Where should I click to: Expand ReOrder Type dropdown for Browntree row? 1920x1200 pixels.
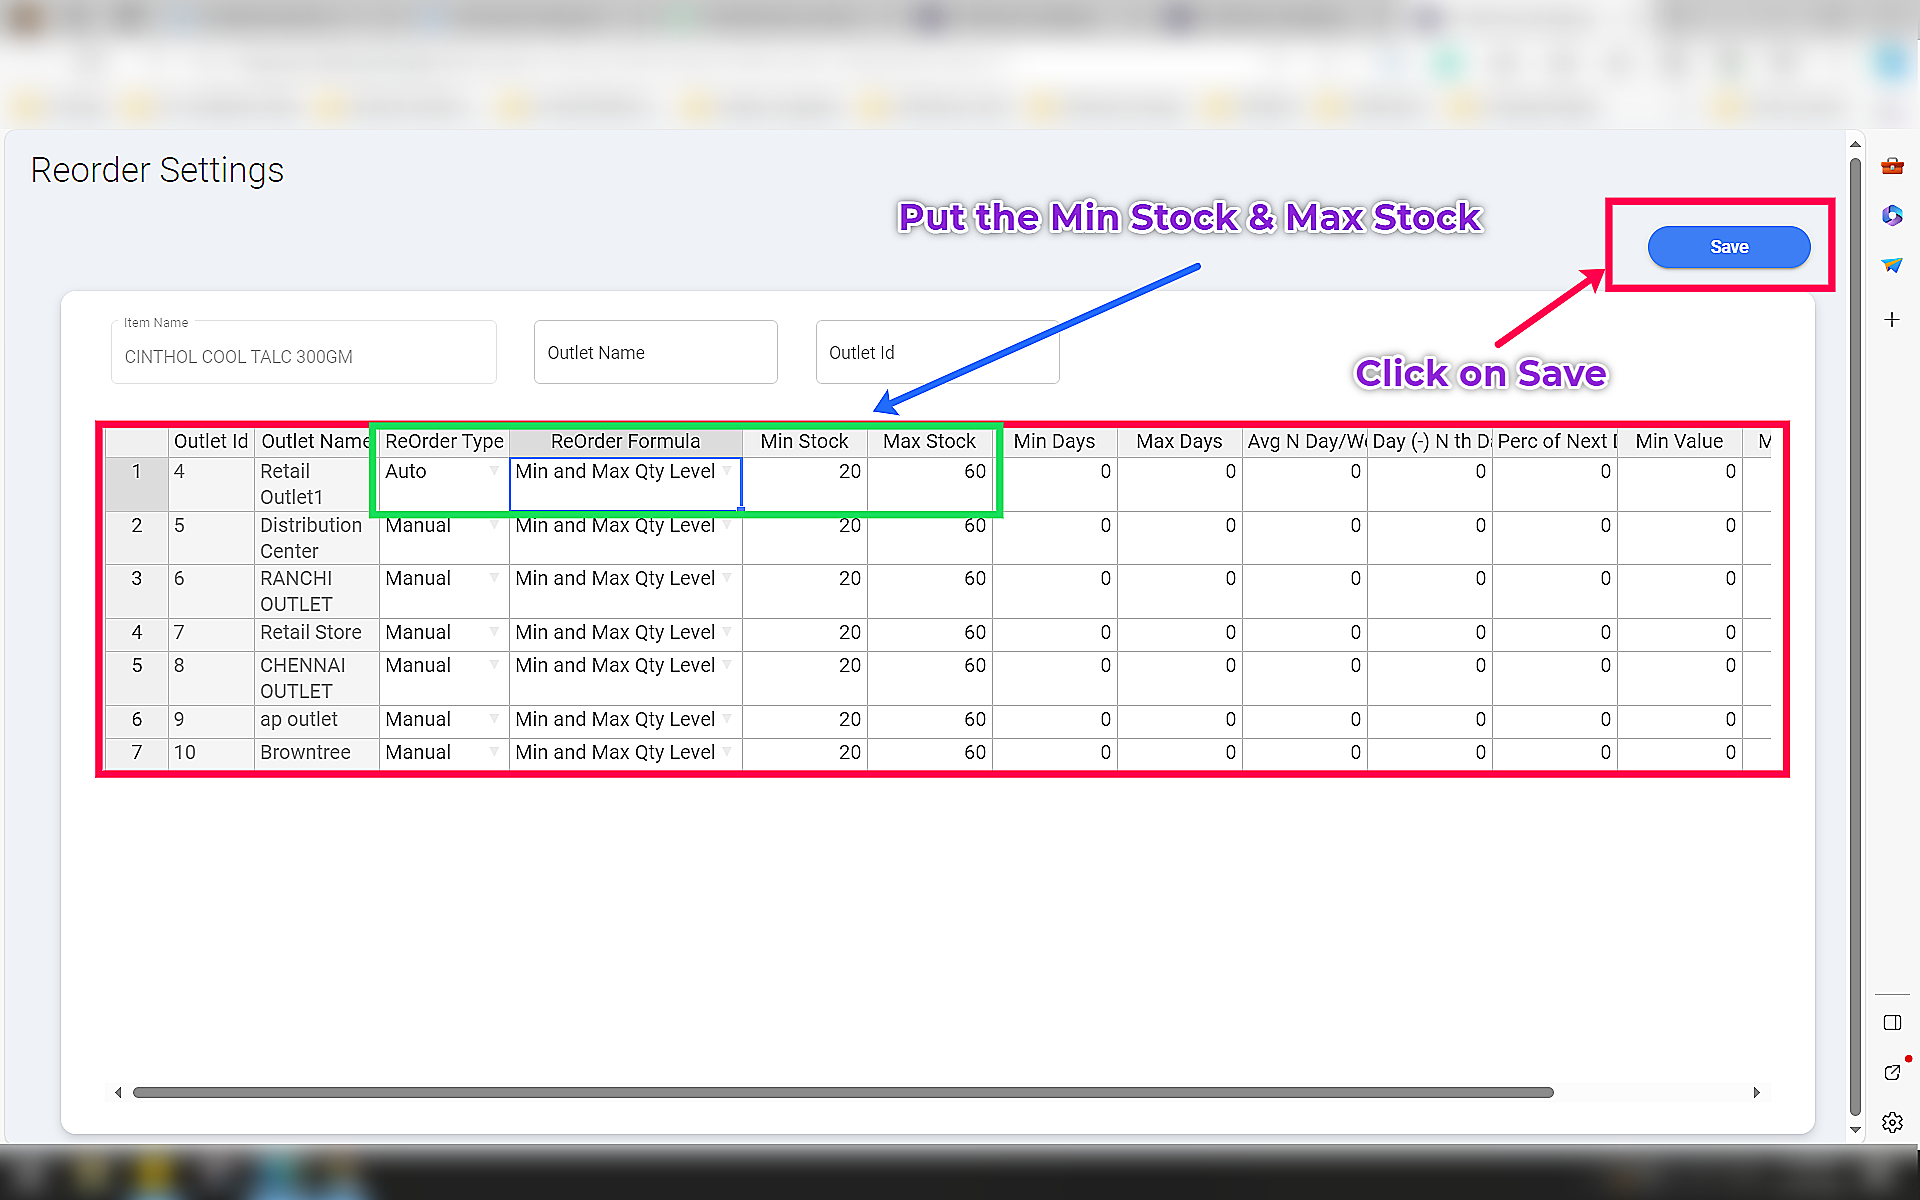(494, 752)
